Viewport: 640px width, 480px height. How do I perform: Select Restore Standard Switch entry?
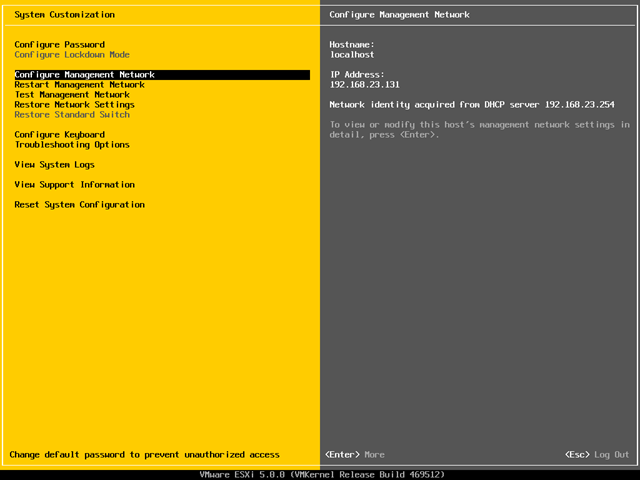click(72, 115)
